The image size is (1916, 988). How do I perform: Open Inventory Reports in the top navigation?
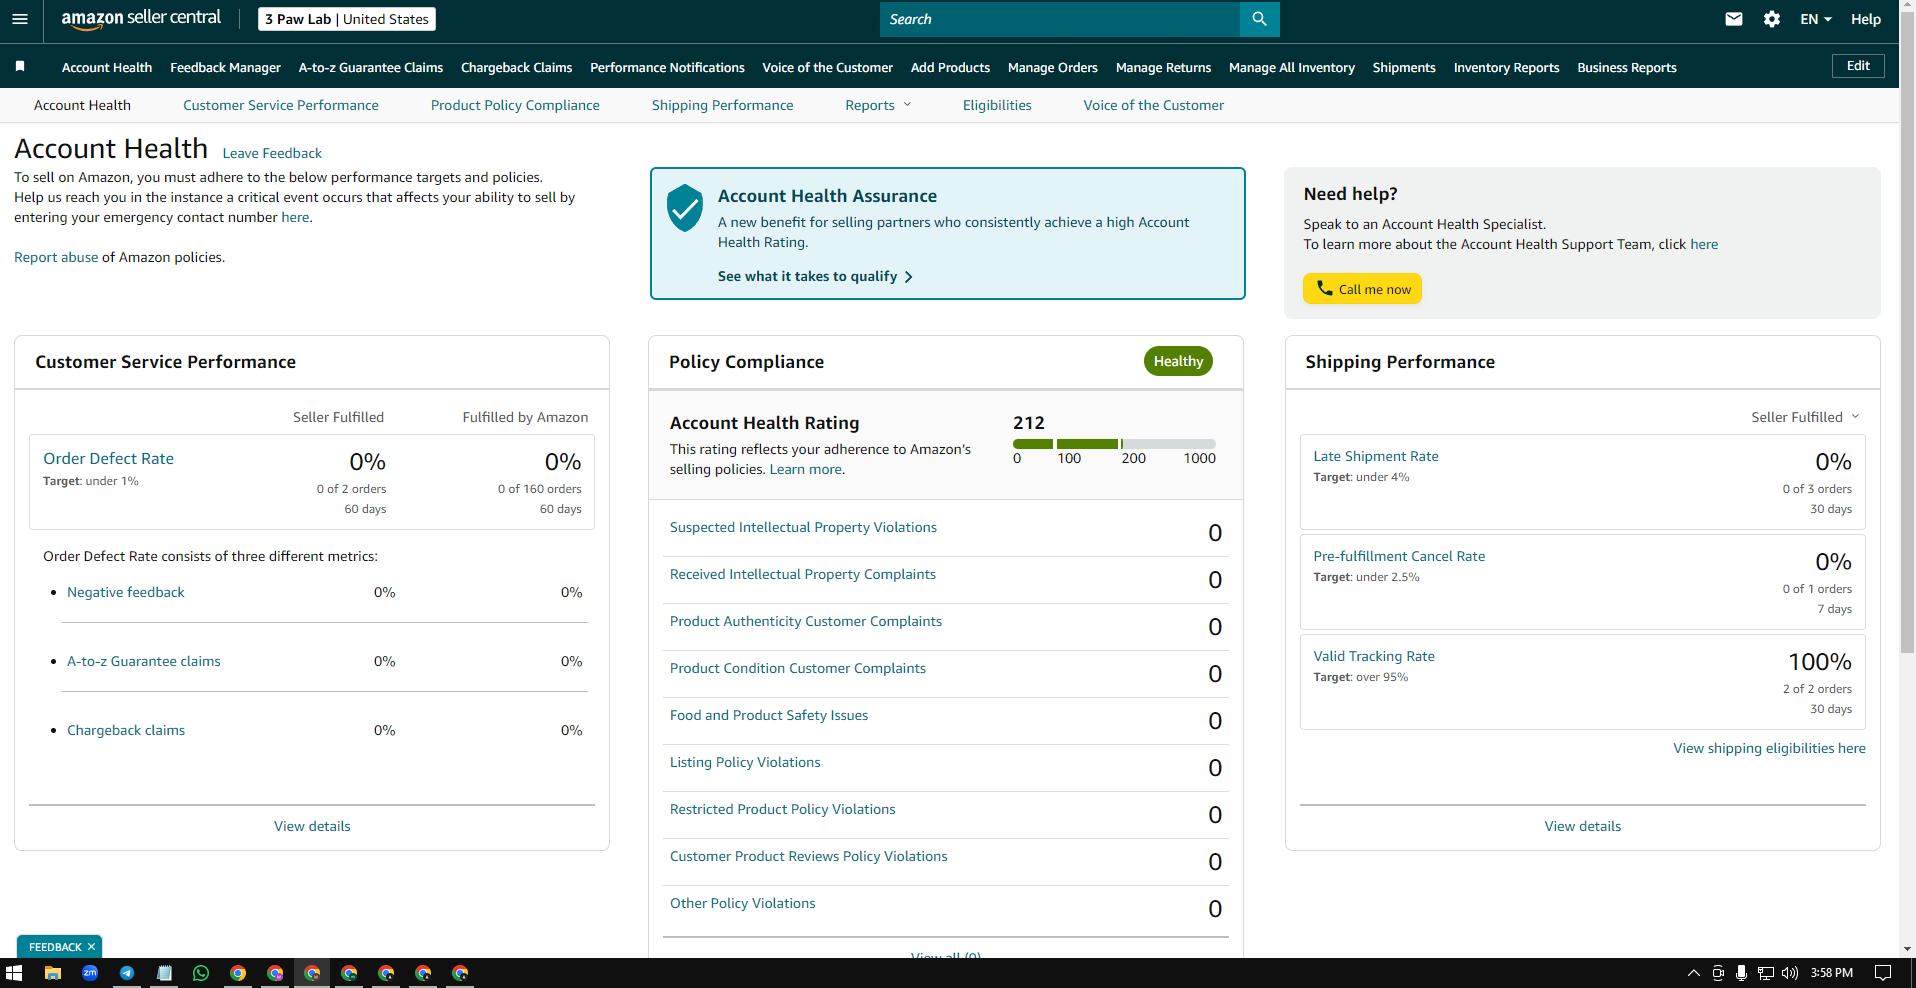coord(1506,67)
